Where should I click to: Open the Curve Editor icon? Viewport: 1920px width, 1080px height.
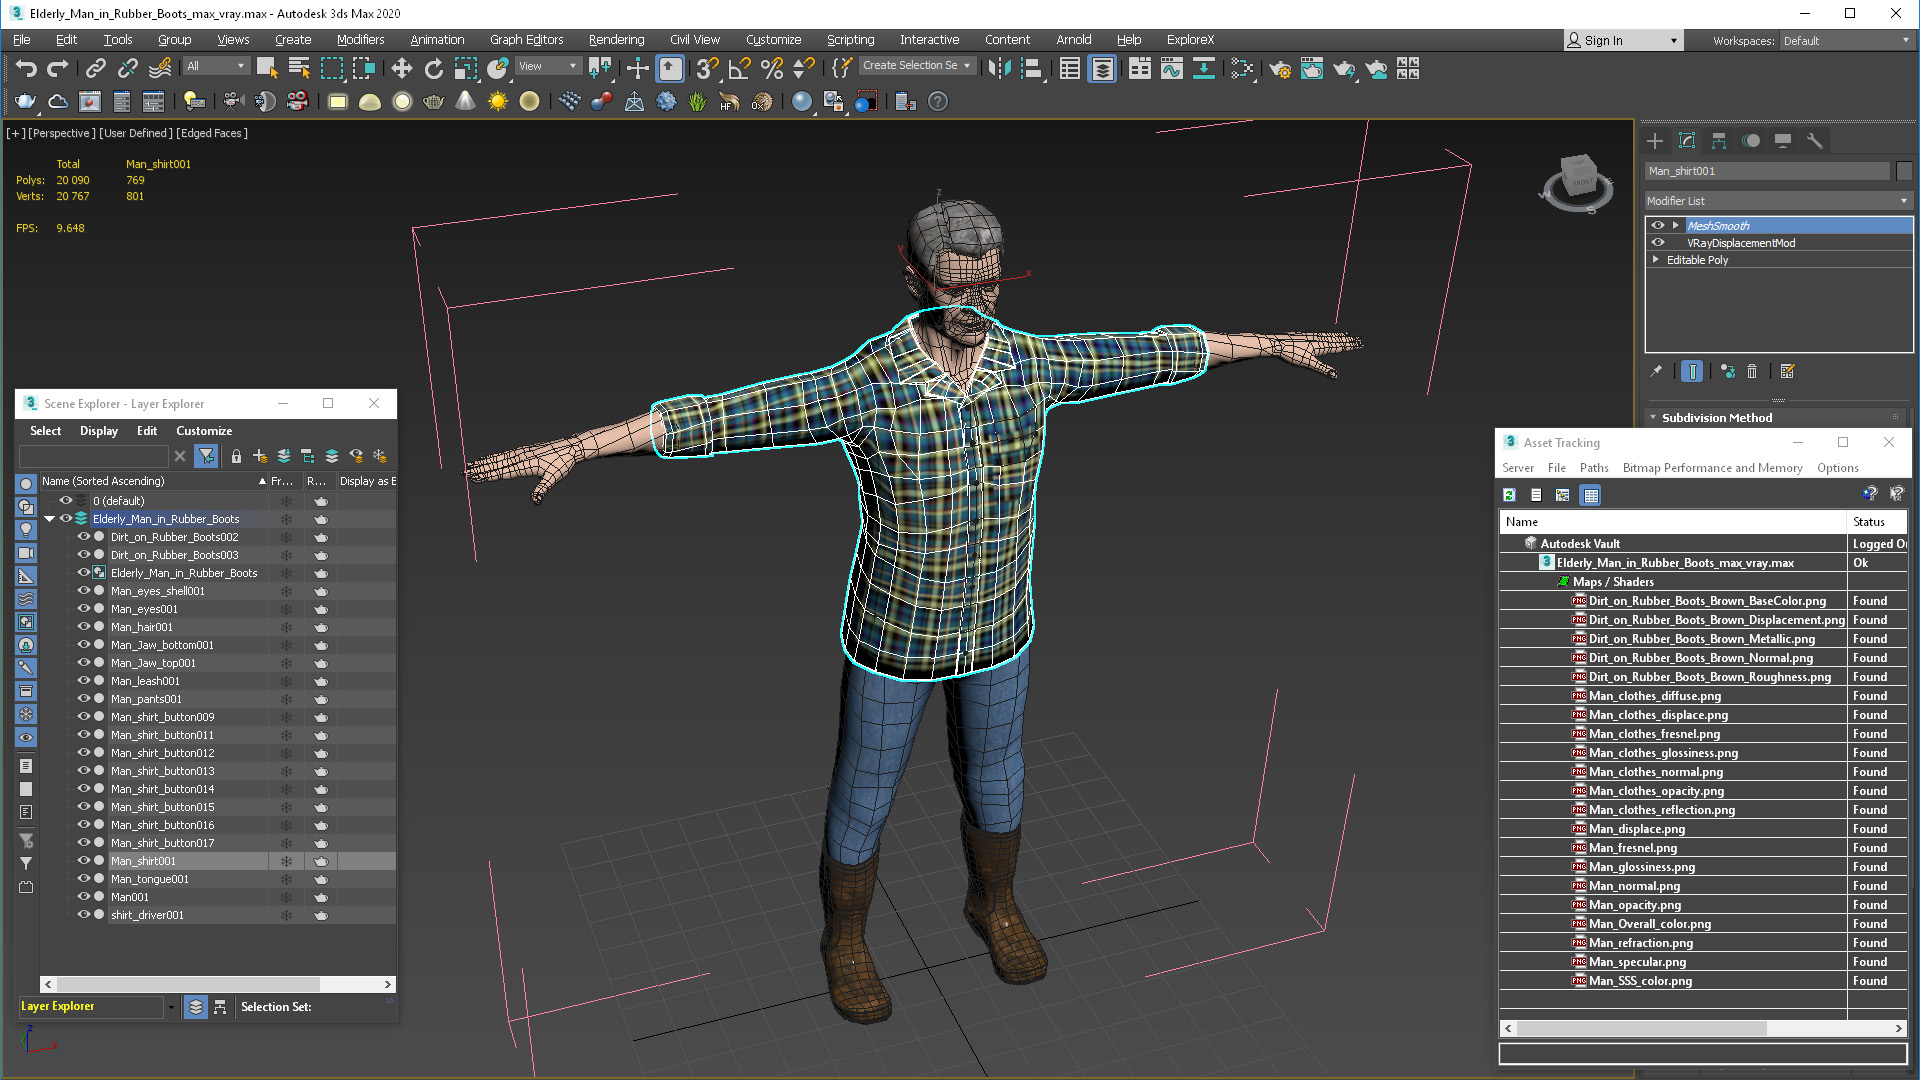click(1172, 68)
